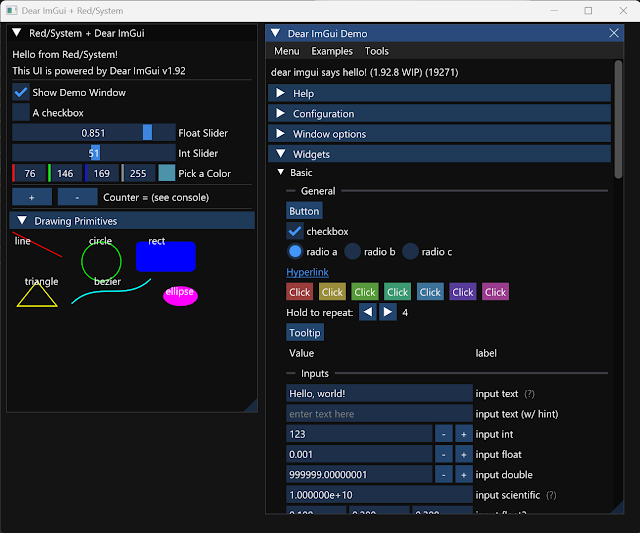
Task: Click the red Click button
Action: click(300, 292)
